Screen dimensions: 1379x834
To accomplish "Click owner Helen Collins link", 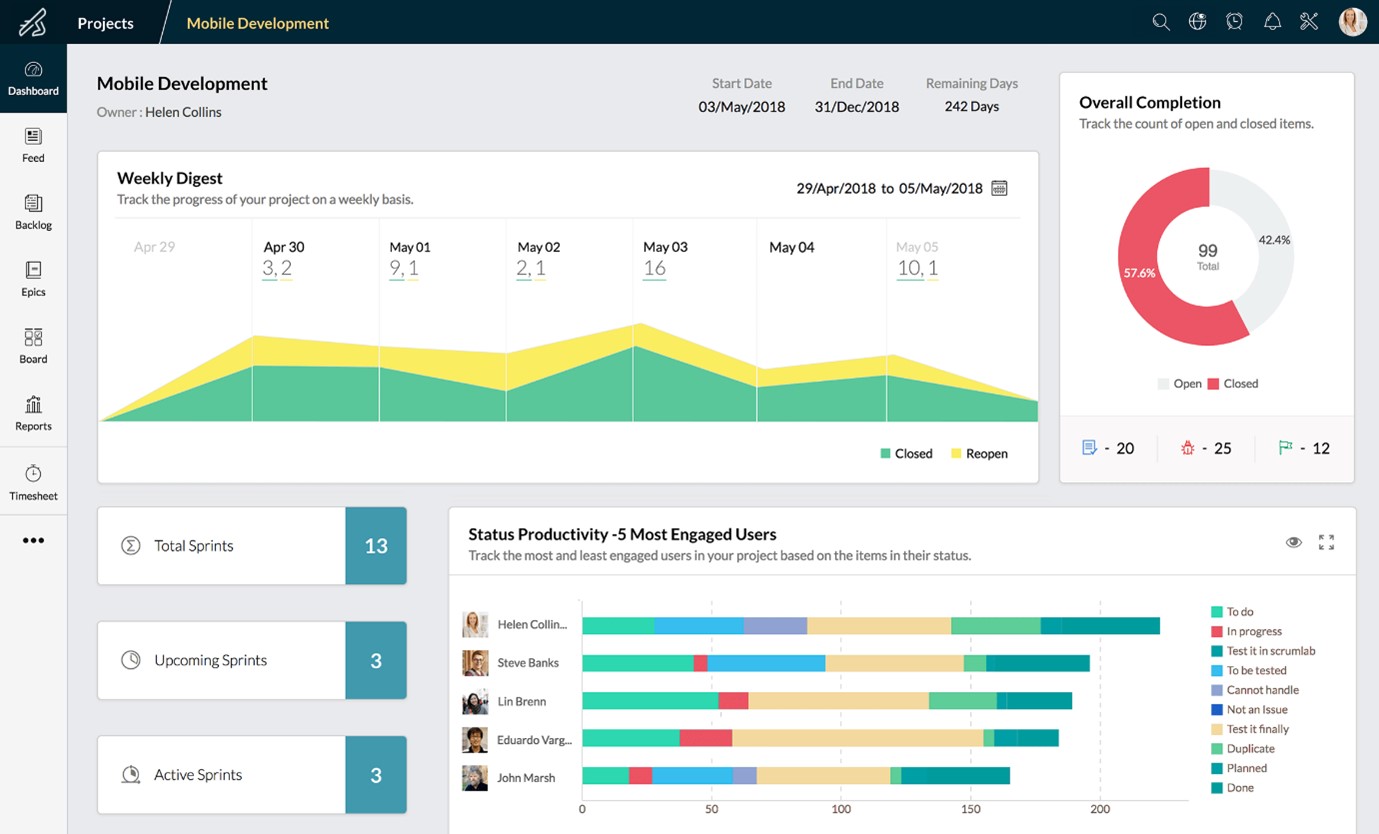I will 183,112.
